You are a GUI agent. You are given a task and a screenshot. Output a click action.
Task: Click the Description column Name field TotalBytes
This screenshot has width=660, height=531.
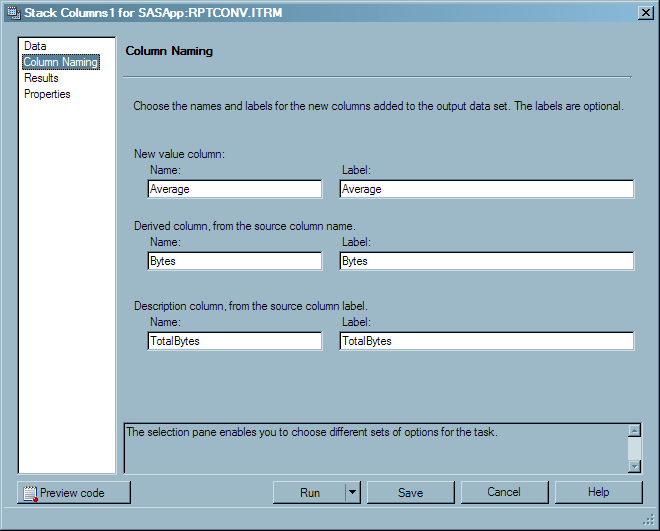point(235,341)
